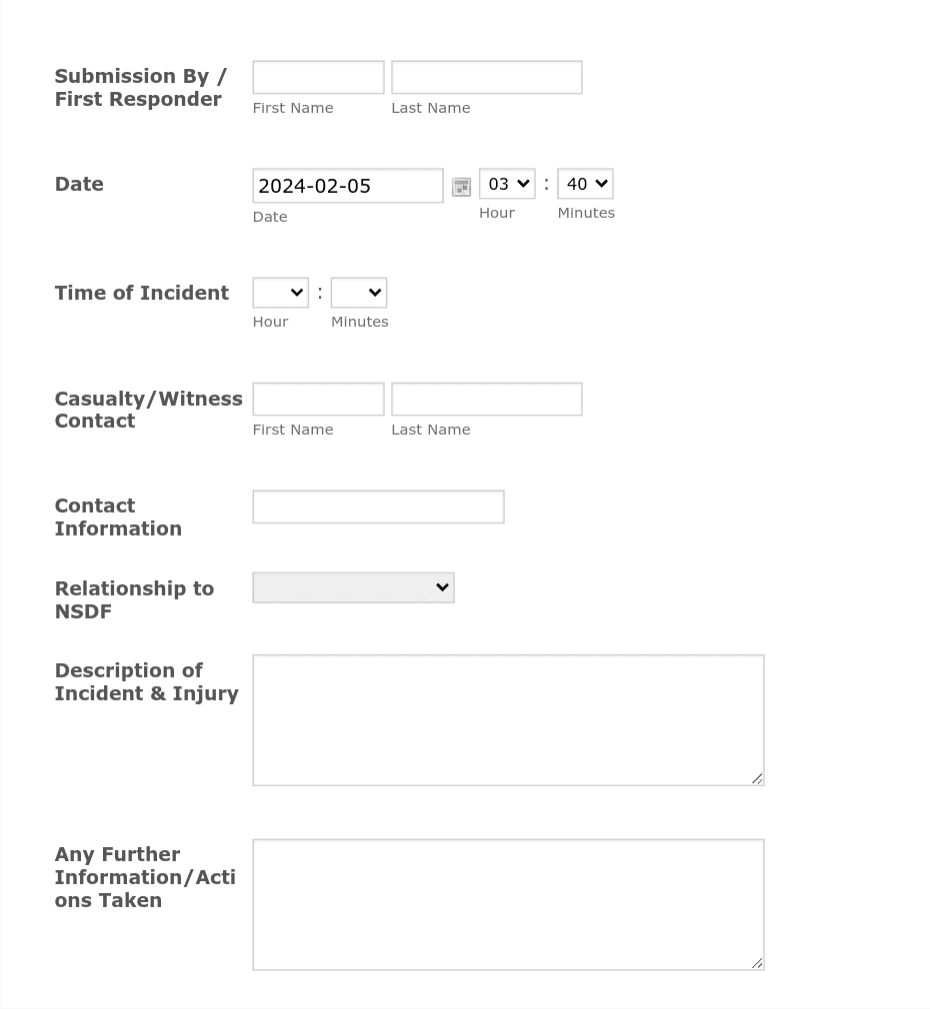Click the Casualty/Witness First Name field
This screenshot has width=930, height=1009.
pyautogui.click(x=317, y=398)
